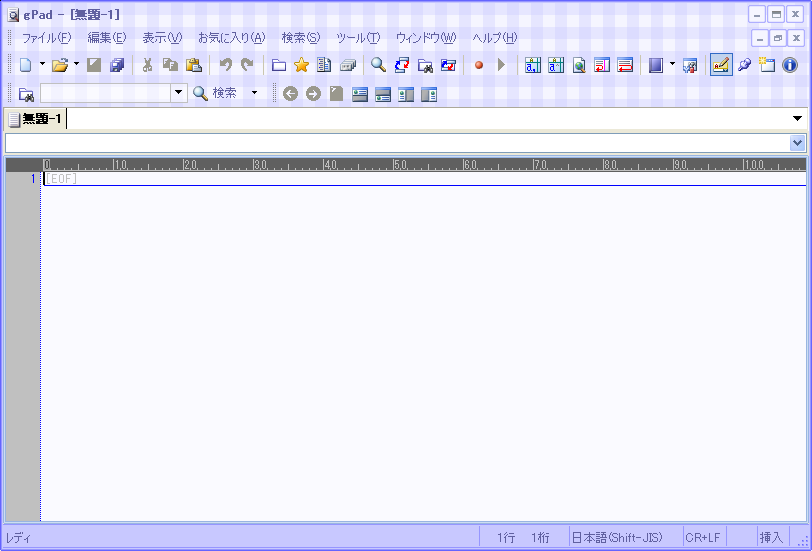
Task: Click the Undo arrow icon
Action: pyautogui.click(x=225, y=65)
